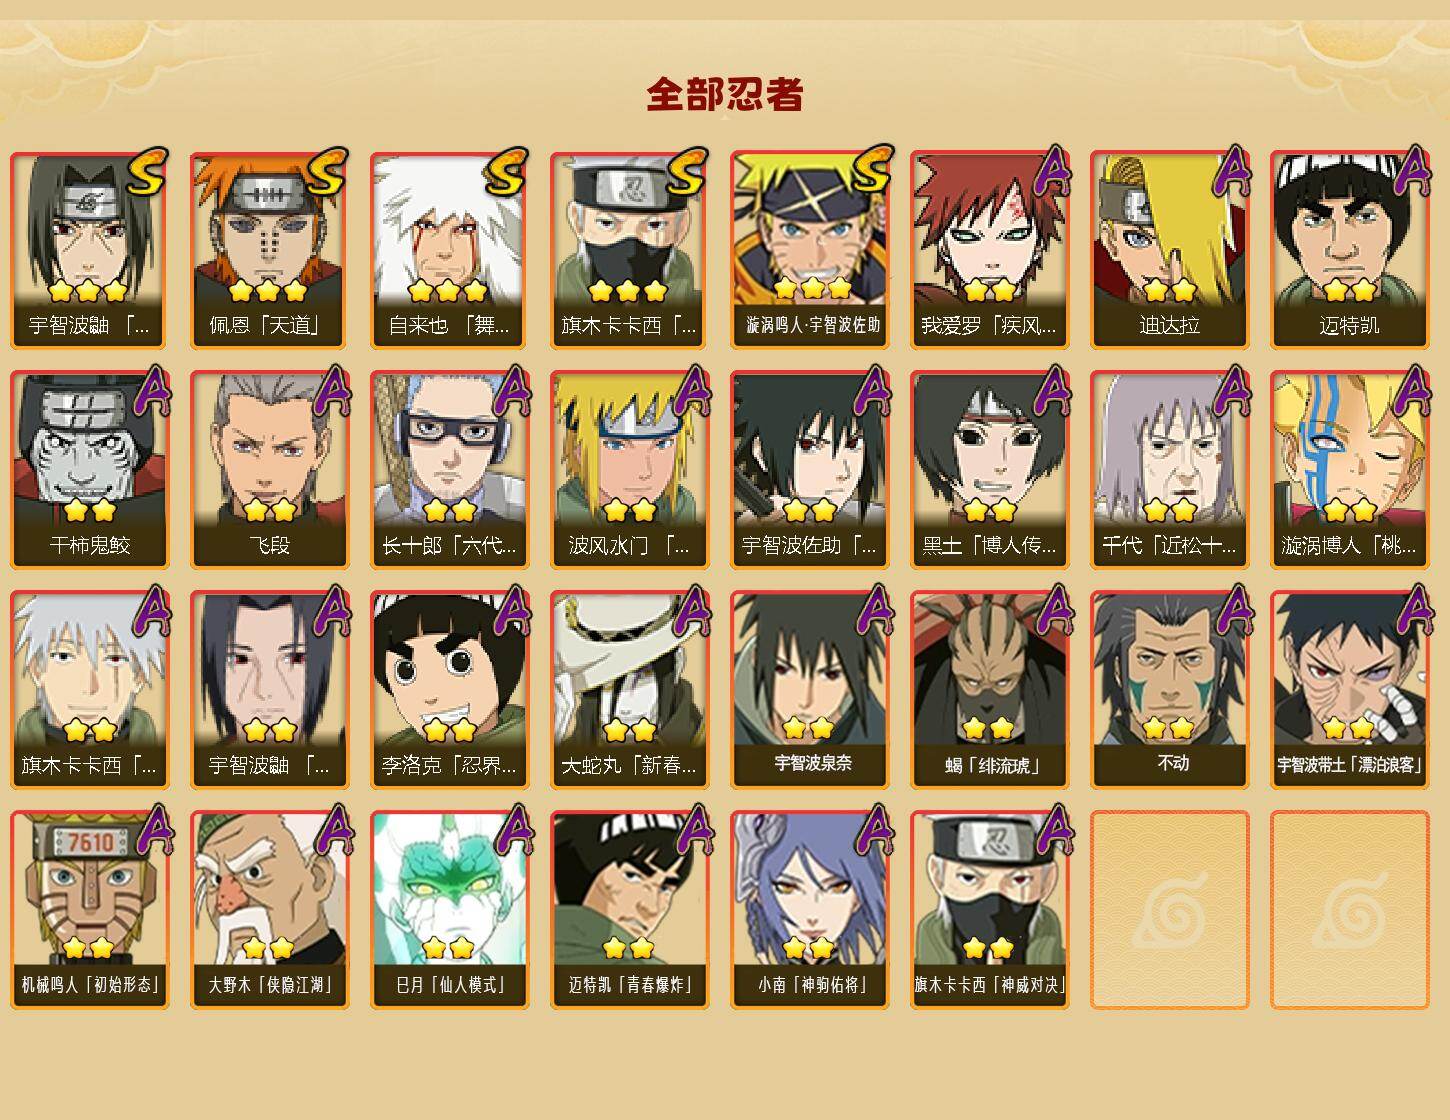Click the 干柿鬼鲛 character card
Screen dimensions: 1450x1120
click(90, 470)
